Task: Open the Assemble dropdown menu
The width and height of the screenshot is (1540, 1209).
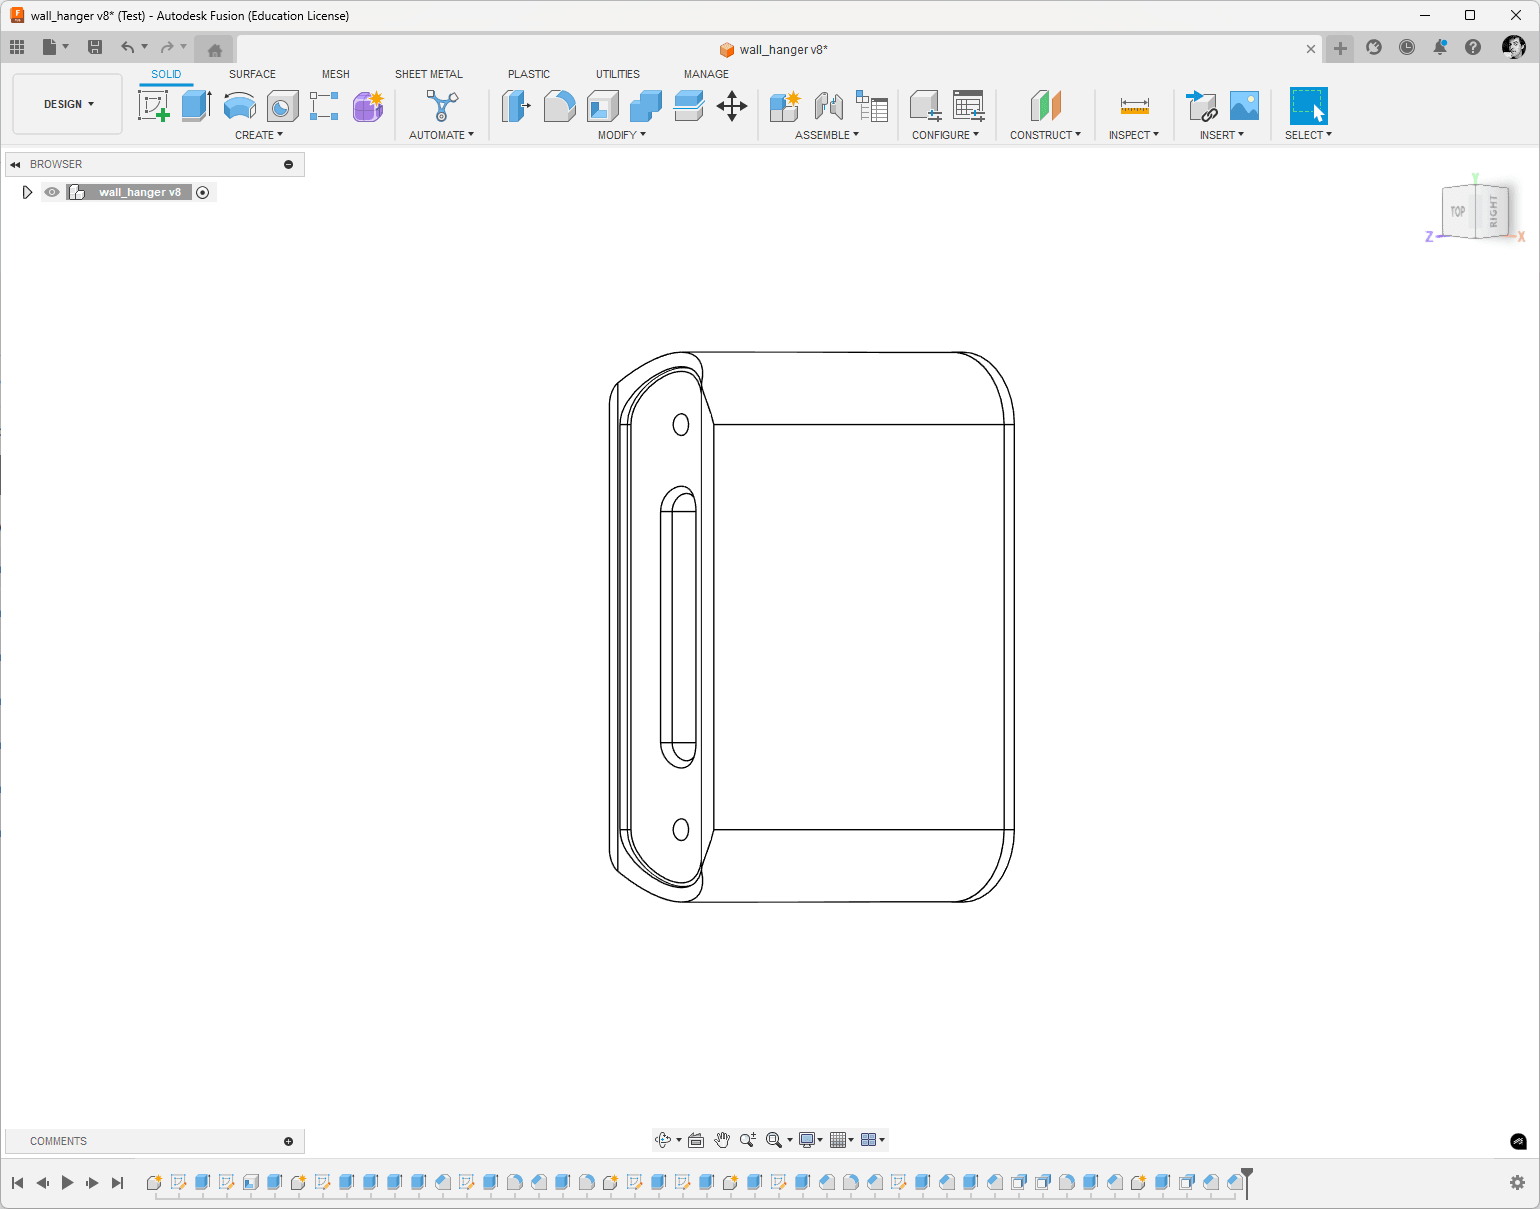Action: [x=827, y=135]
